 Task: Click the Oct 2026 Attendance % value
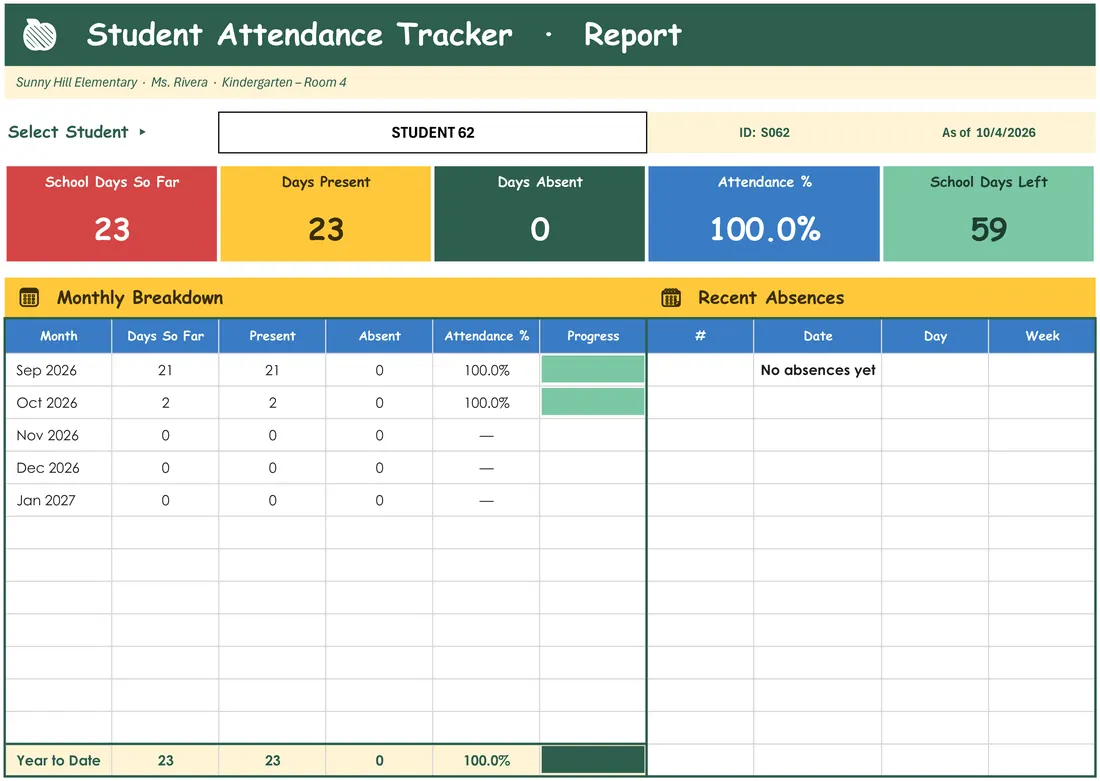click(x=486, y=403)
